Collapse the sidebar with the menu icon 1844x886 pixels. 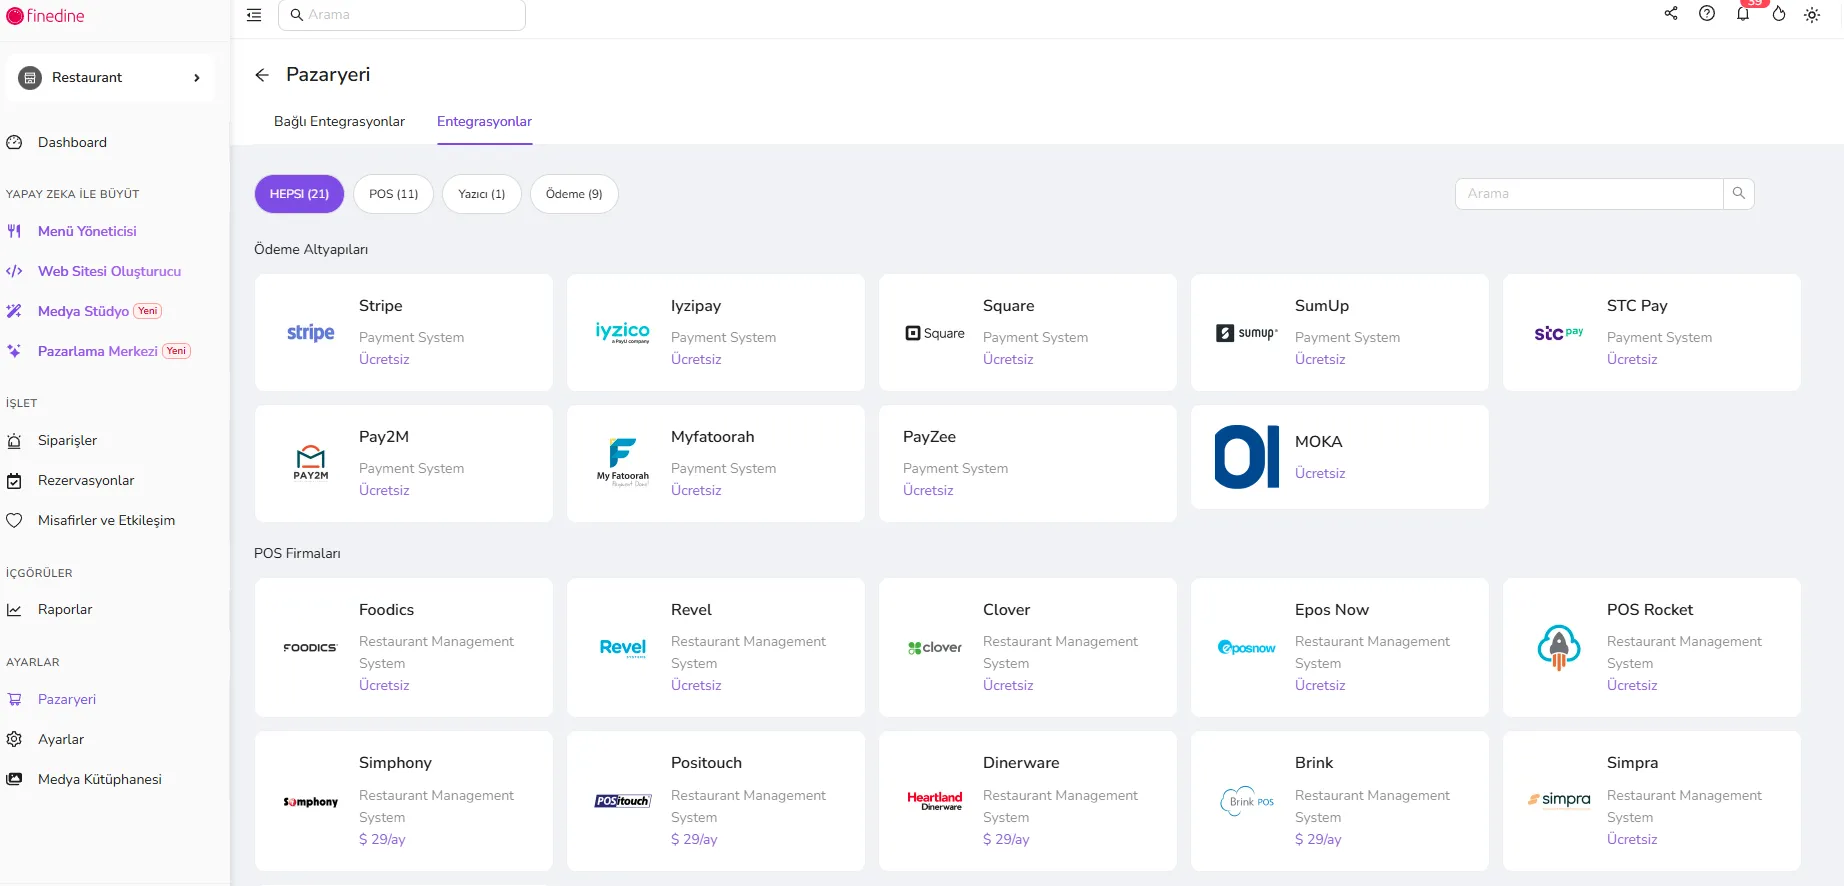(254, 15)
